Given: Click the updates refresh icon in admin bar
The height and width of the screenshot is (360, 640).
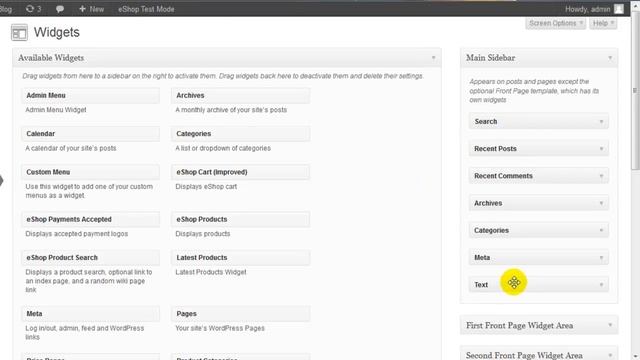Looking at the screenshot, I should point(30,9).
